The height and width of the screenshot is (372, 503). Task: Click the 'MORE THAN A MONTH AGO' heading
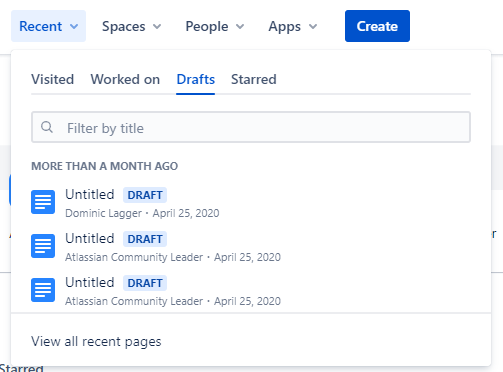tap(105, 166)
